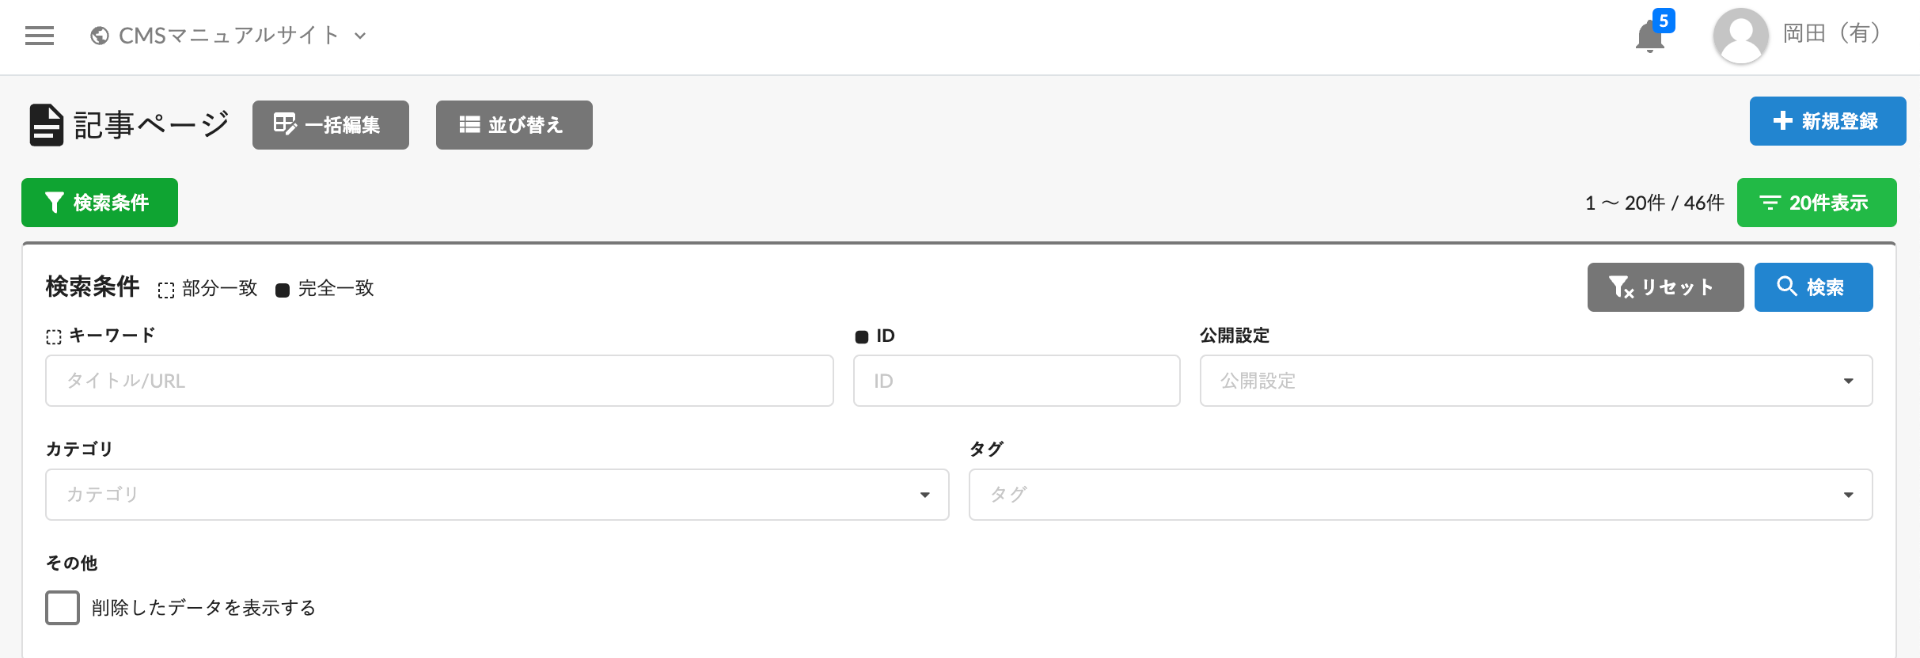Click the 記事ページ document icon
Viewport: 1920px width, 658px height.
click(46, 125)
